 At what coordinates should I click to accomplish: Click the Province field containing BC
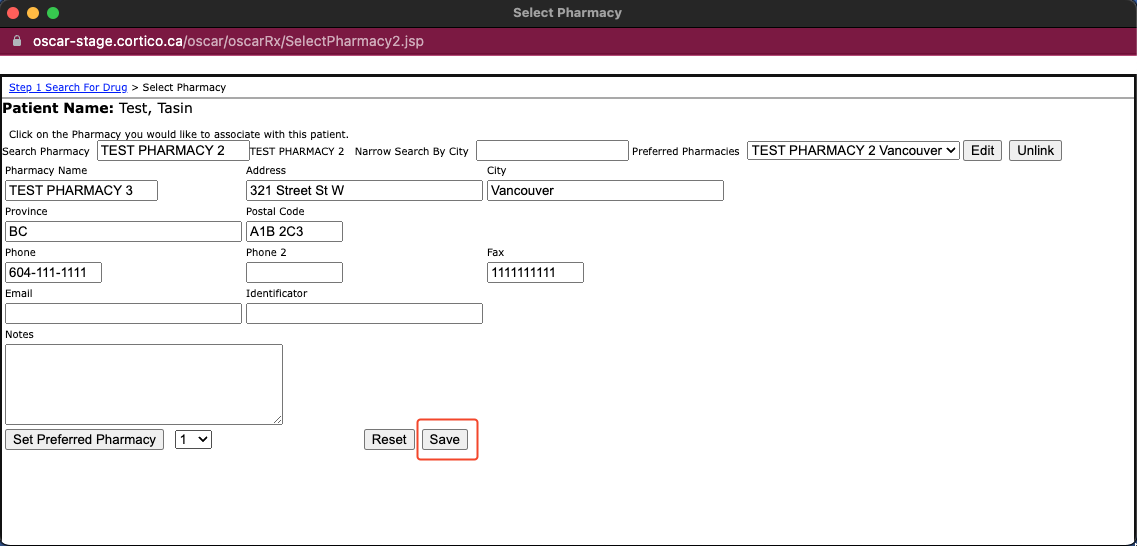coord(123,231)
